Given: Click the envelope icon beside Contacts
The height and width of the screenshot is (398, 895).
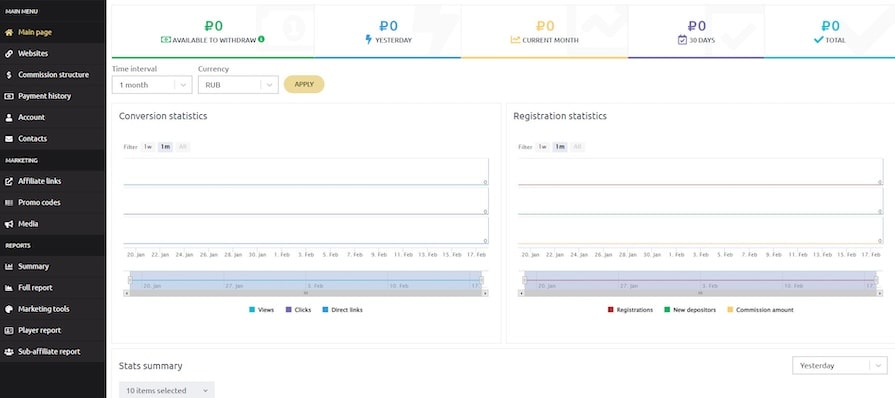Looking at the screenshot, I should [x=9, y=139].
